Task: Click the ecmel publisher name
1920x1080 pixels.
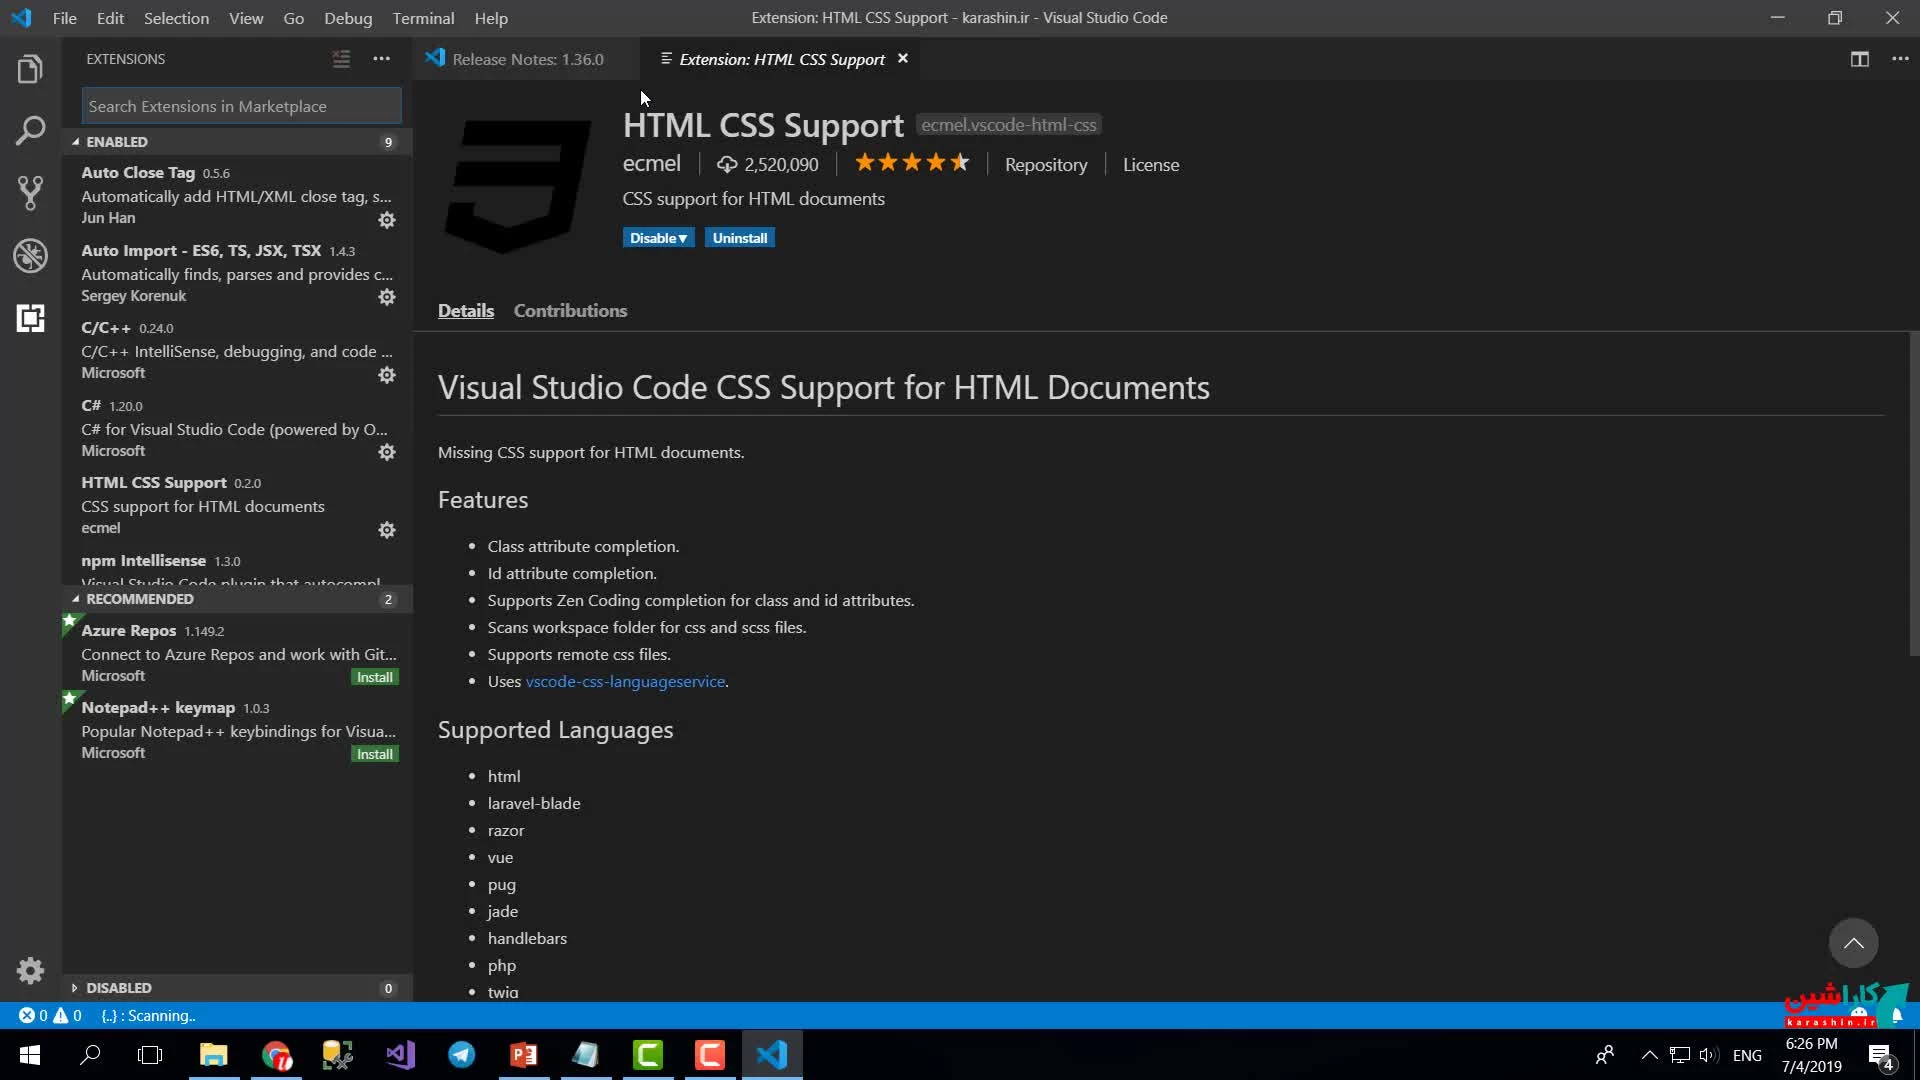Action: pos(652,163)
